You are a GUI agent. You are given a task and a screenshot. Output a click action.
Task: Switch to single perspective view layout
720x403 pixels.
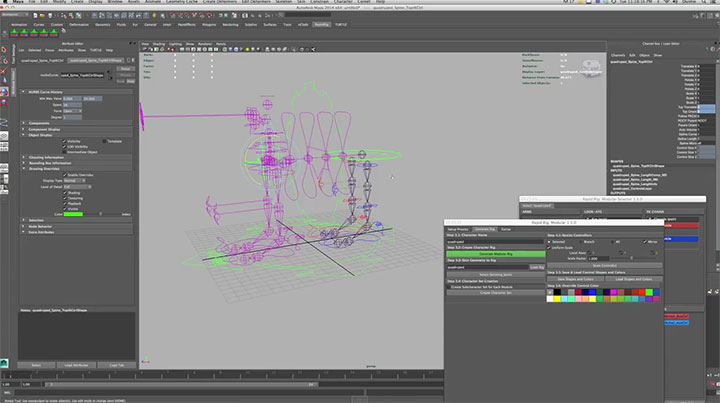4,136
